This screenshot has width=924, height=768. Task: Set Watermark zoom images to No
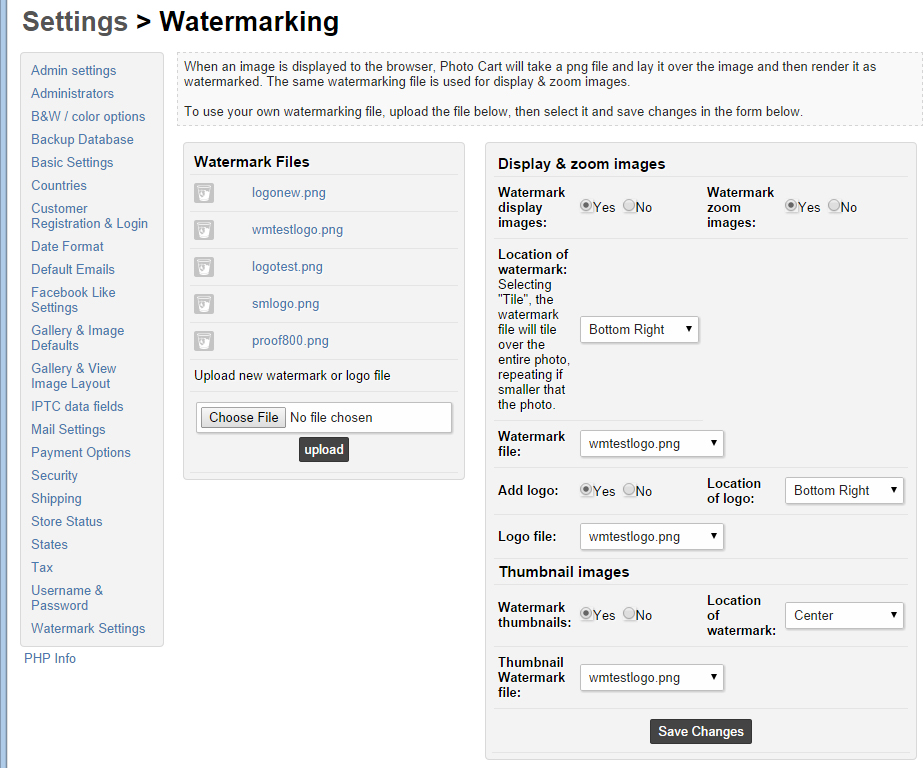pyautogui.click(x=834, y=206)
